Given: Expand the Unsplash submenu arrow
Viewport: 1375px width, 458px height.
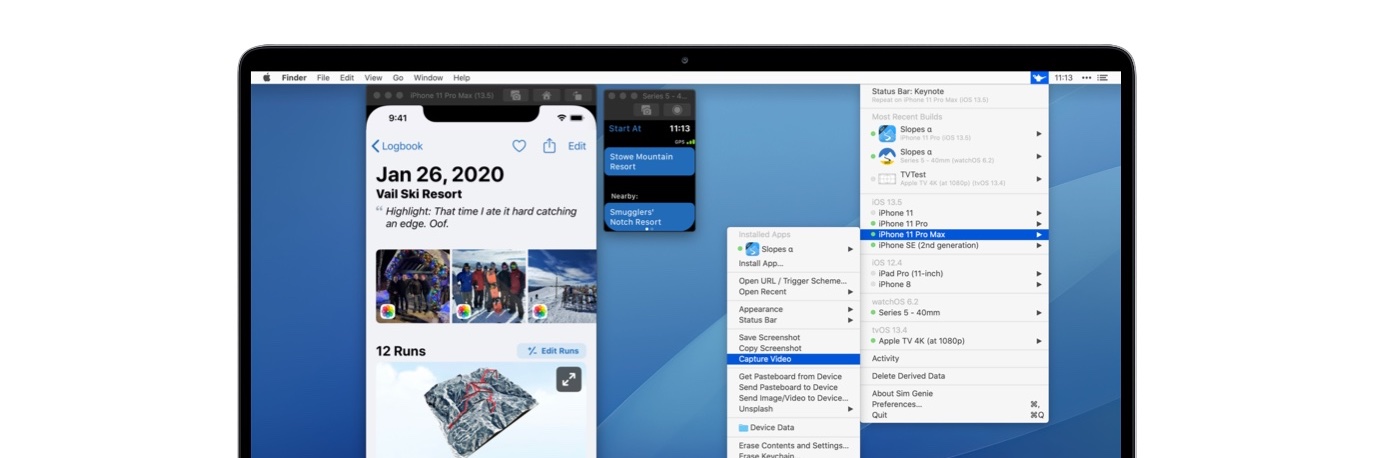Looking at the screenshot, I should coord(851,409).
